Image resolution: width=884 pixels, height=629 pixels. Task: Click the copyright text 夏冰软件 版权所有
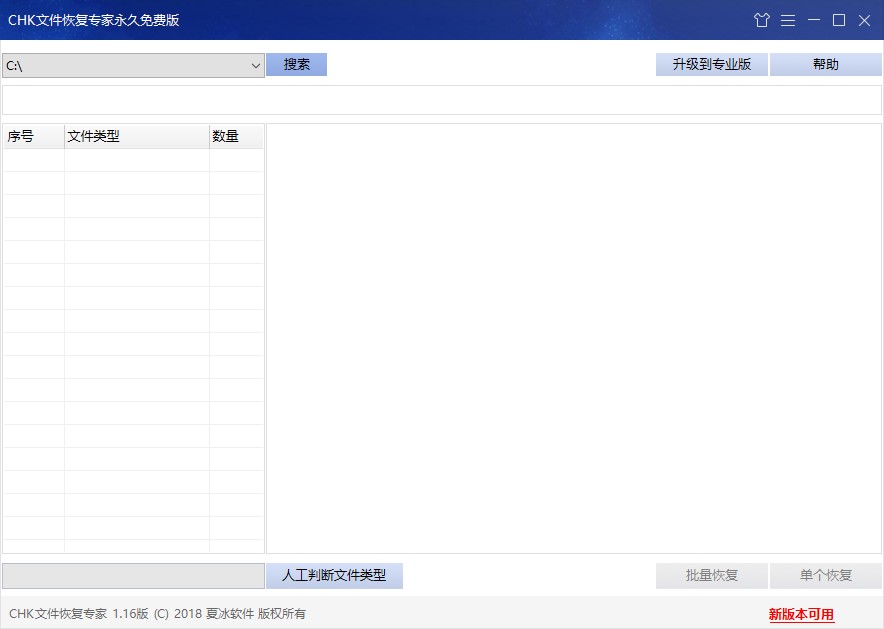pos(256,614)
